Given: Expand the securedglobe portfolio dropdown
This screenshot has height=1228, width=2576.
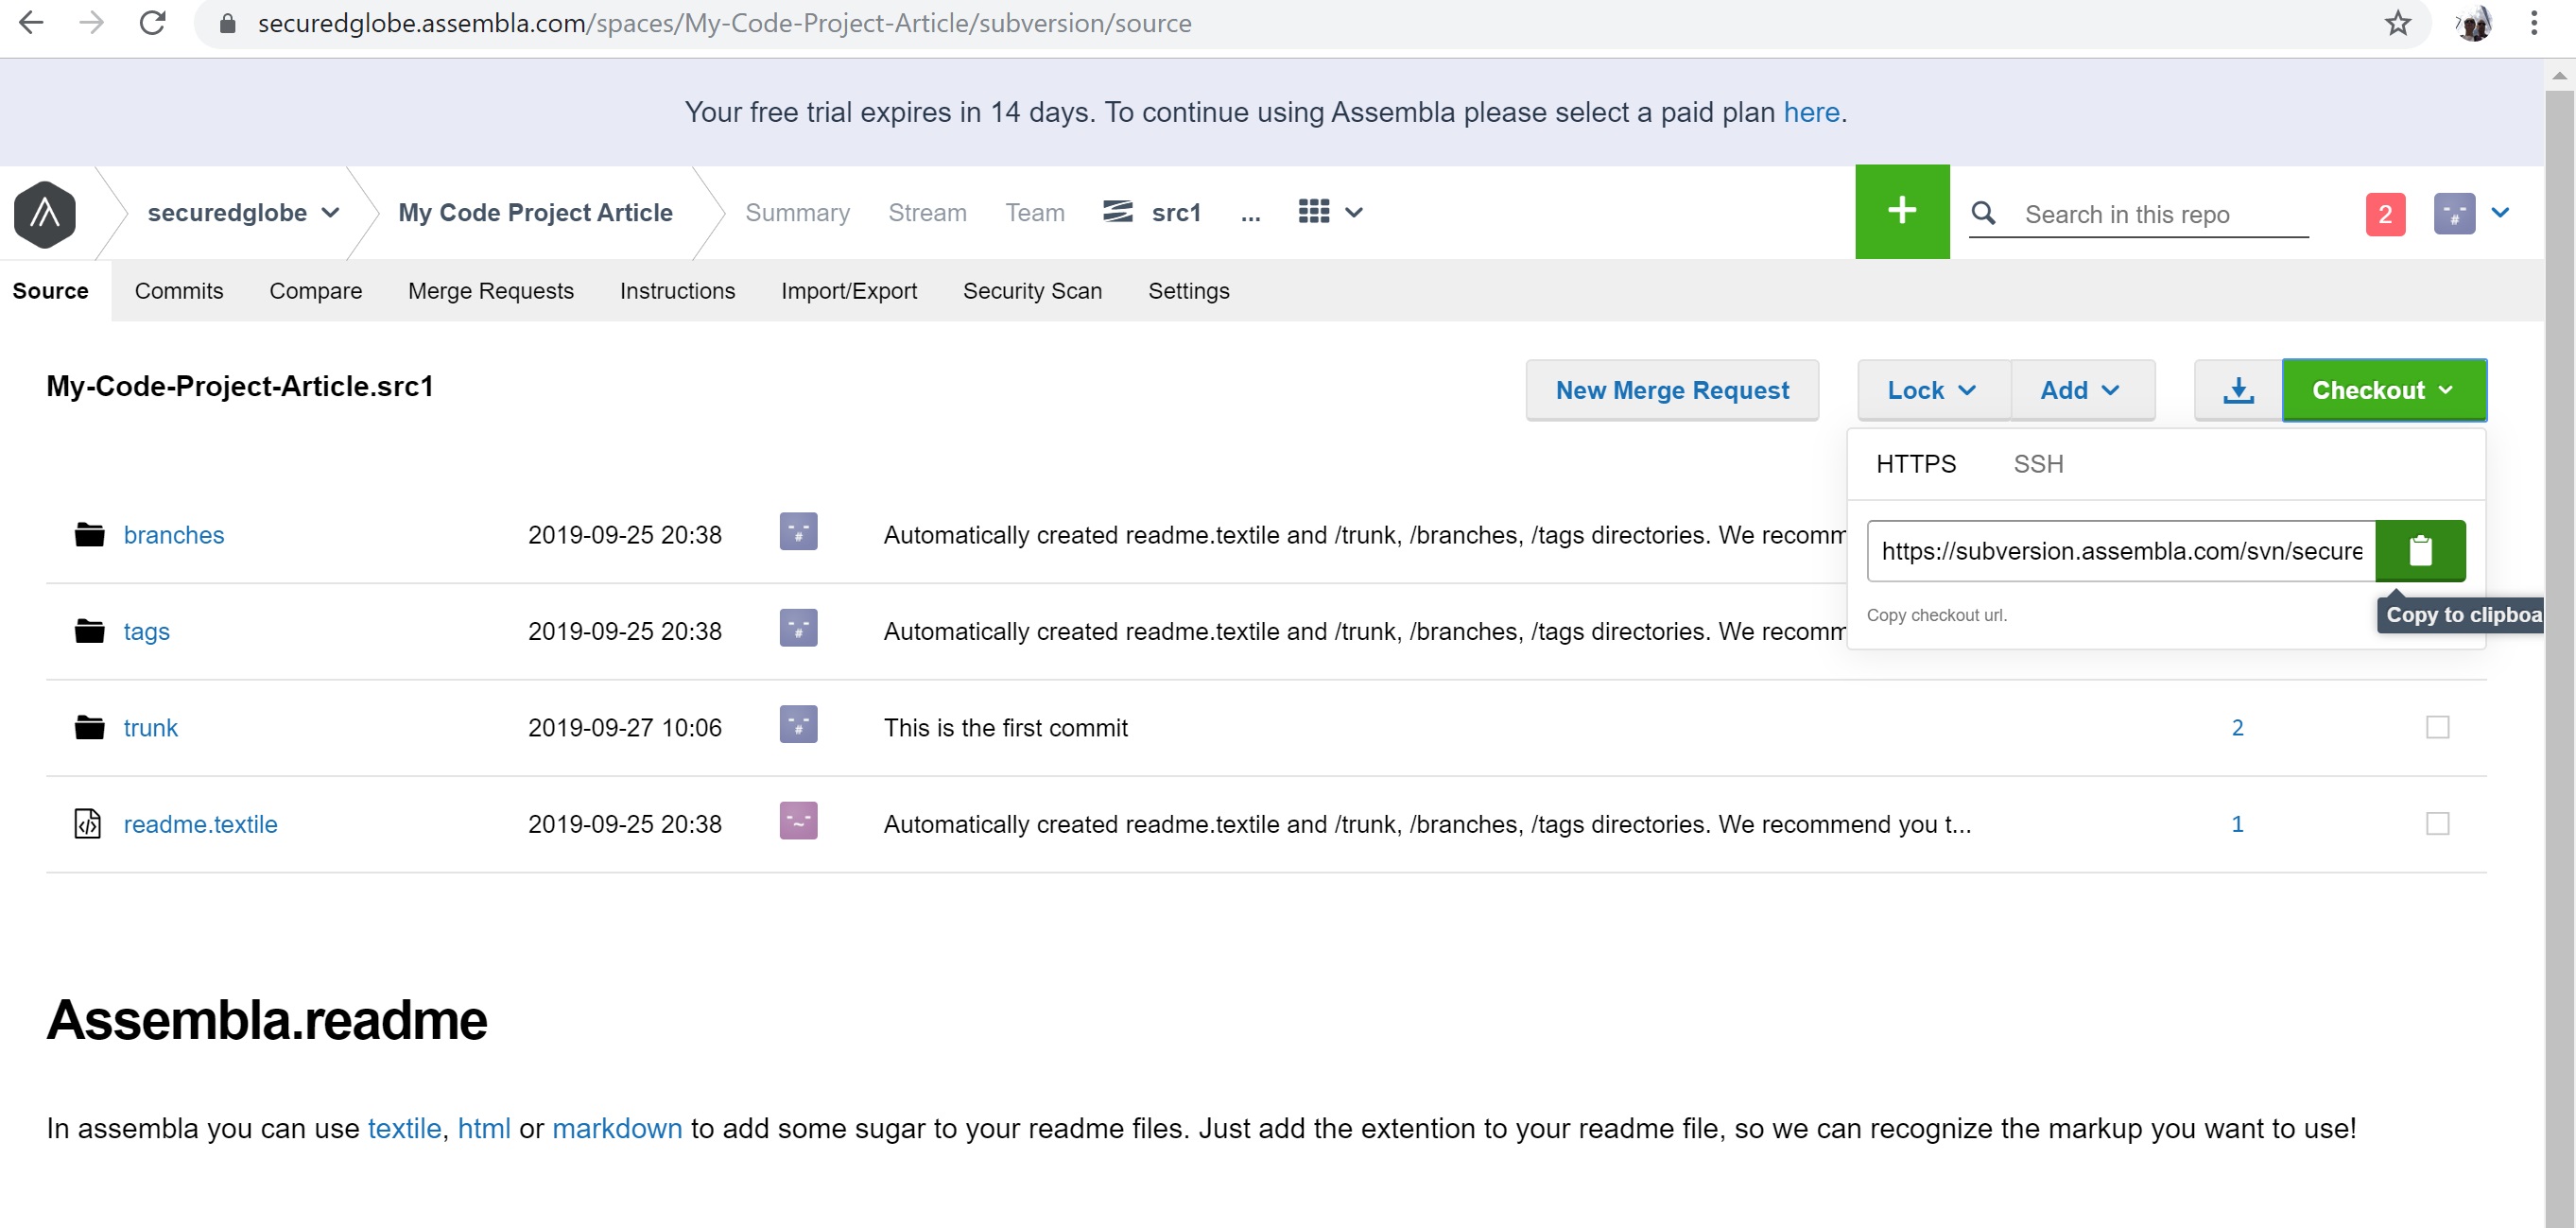Looking at the screenshot, I should click(x=330, y=213).
